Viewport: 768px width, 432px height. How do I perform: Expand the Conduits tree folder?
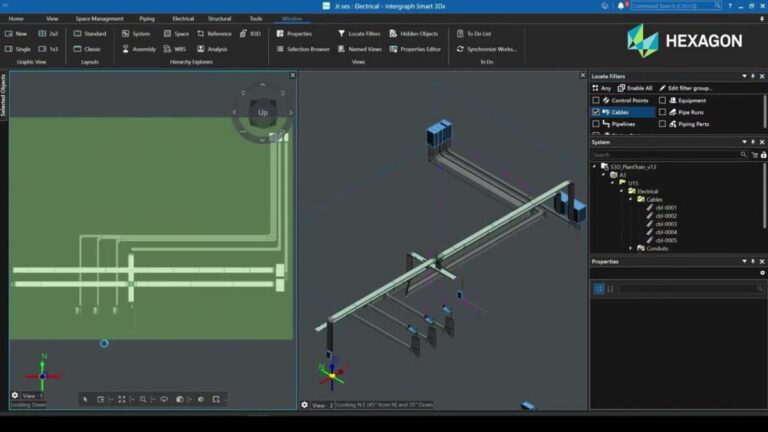pyautogui.click(x=630, y=248)
